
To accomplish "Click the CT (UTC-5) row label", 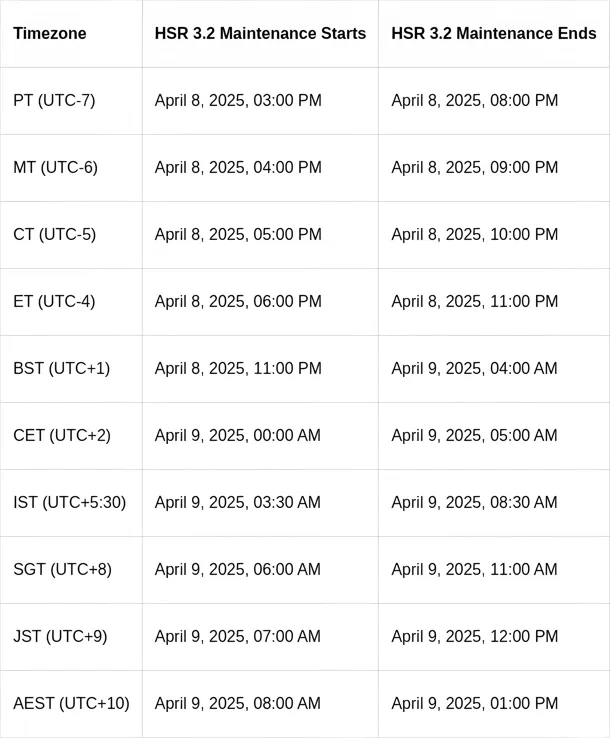I will pos(54,235).
